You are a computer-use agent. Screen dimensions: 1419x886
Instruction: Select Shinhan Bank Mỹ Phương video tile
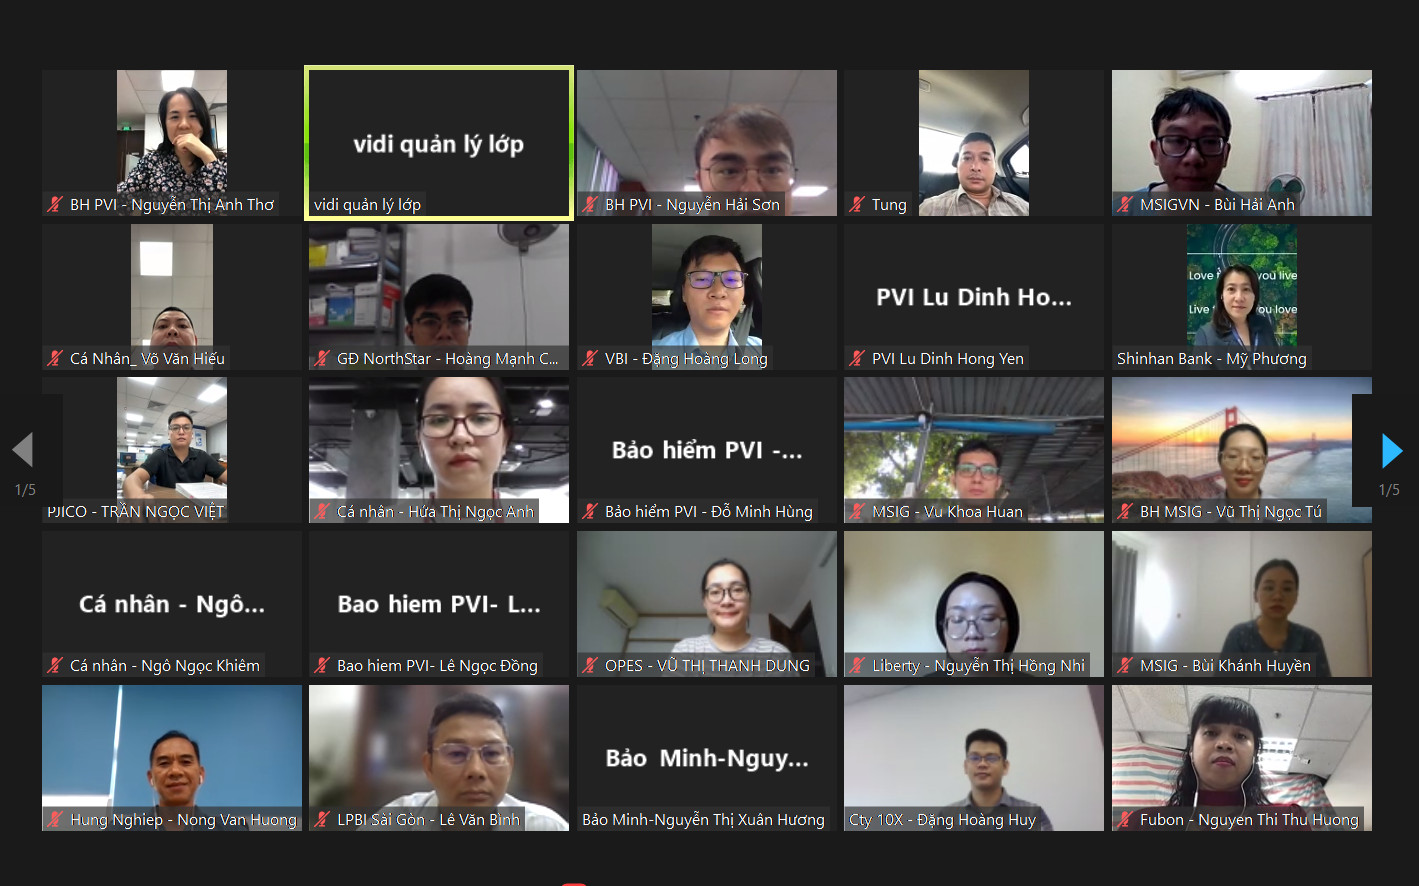[1242, 297]
